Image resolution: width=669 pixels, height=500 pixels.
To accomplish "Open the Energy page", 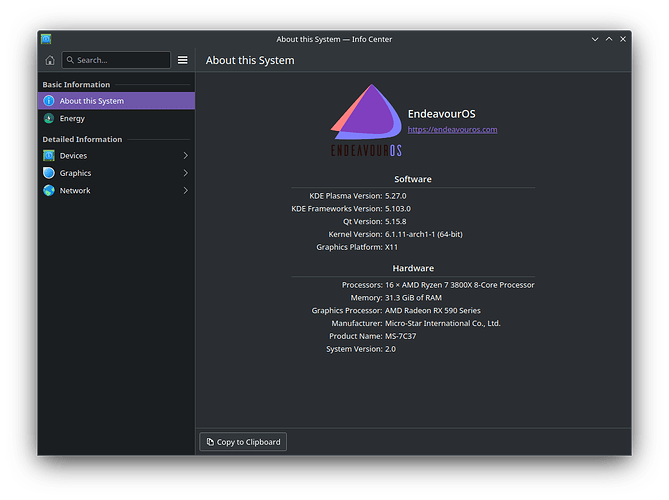I will pos(116,118).
